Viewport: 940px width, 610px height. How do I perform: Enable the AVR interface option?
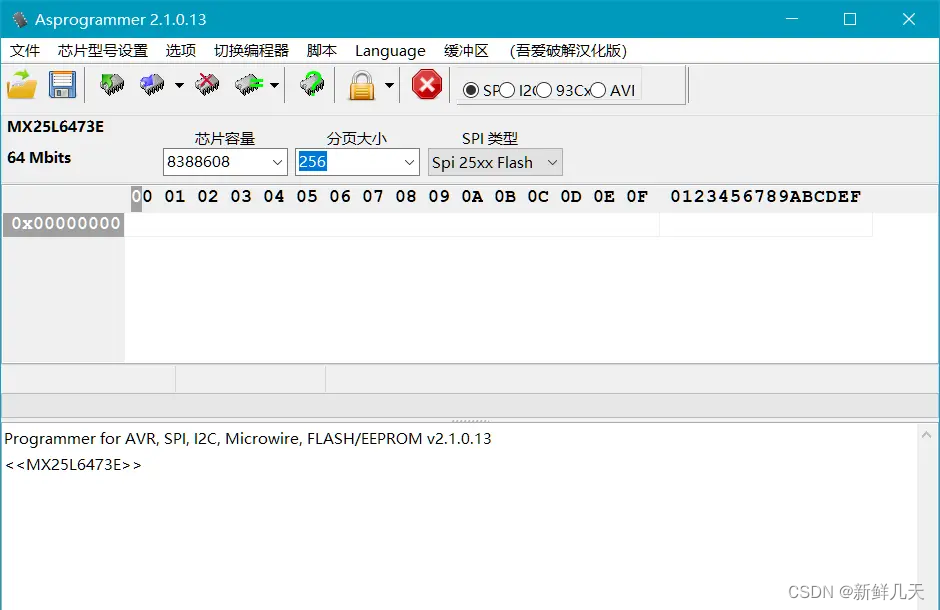(598, 89)
